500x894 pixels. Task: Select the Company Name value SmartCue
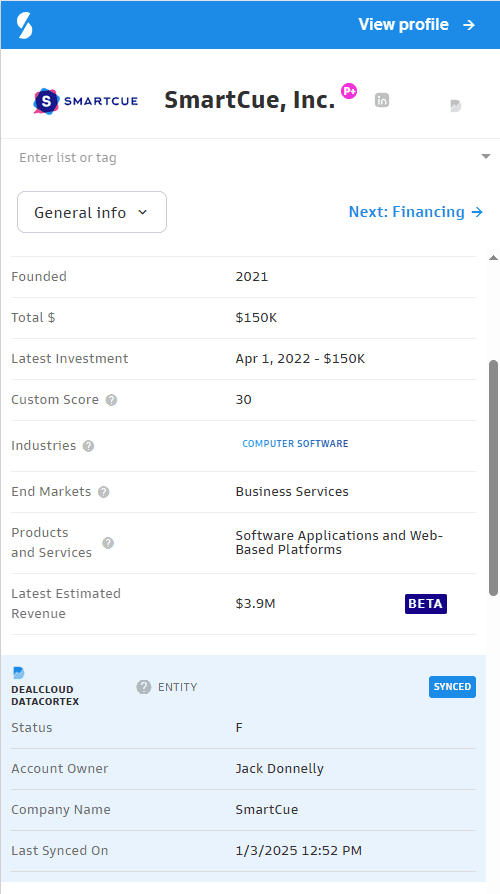pyautogui.click(x=267, y=810)
